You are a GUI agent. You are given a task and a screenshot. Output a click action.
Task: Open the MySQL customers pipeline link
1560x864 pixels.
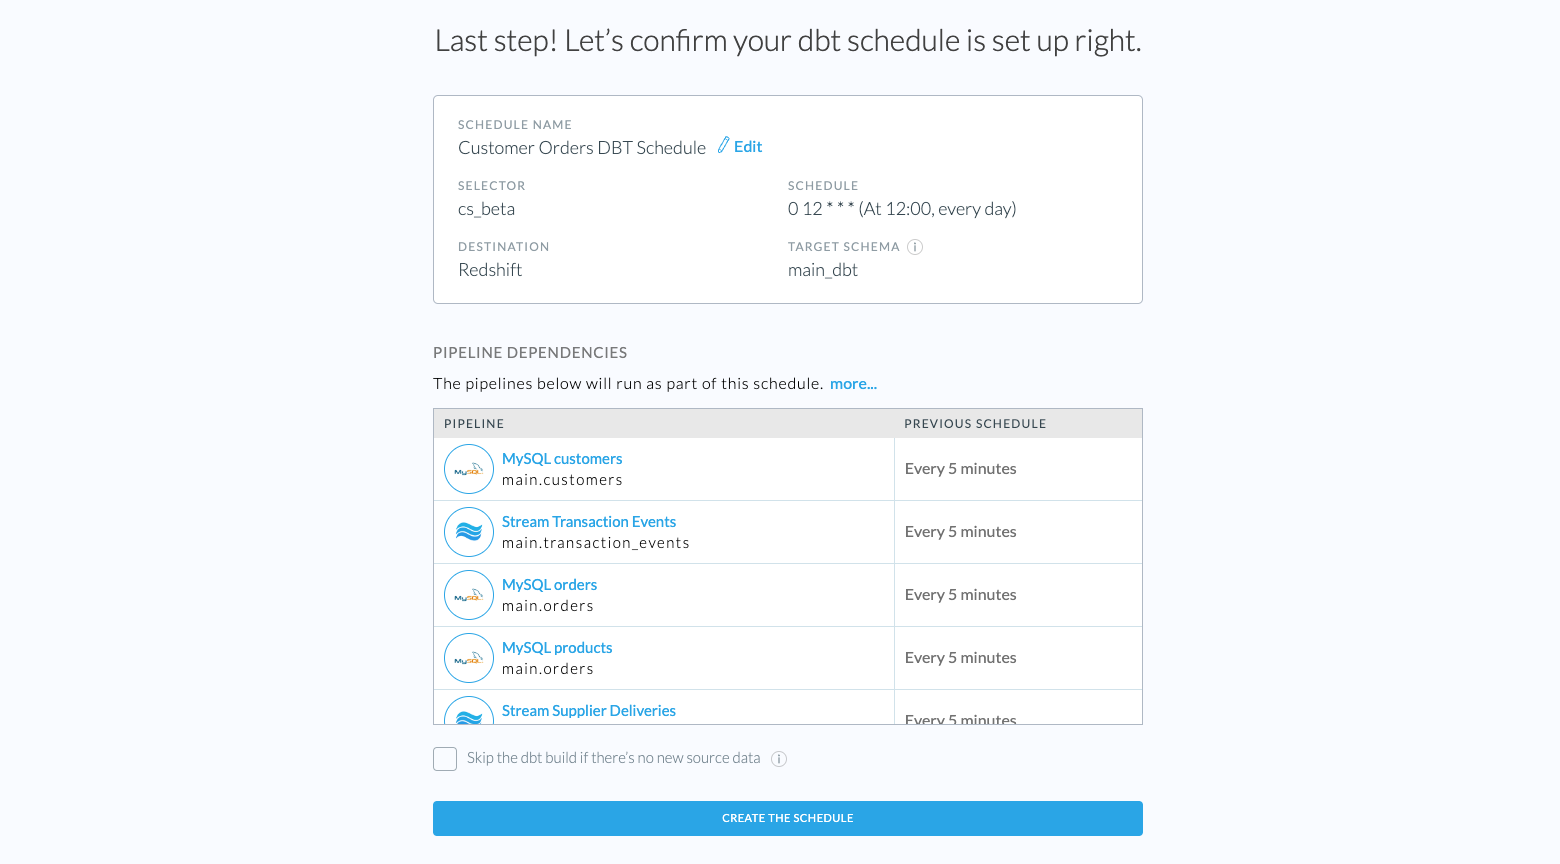point(562,459)
